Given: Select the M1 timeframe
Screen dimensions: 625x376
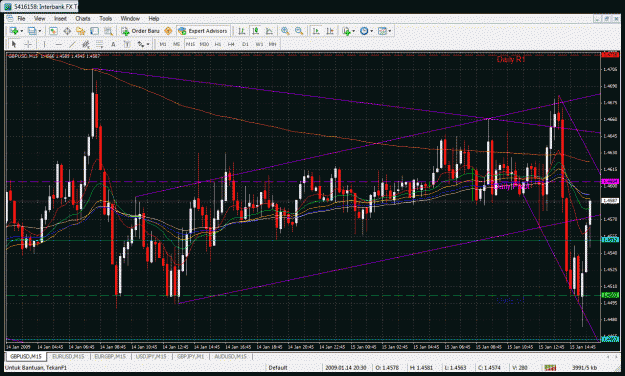Looking at the screenshot, I should [163, 44].
